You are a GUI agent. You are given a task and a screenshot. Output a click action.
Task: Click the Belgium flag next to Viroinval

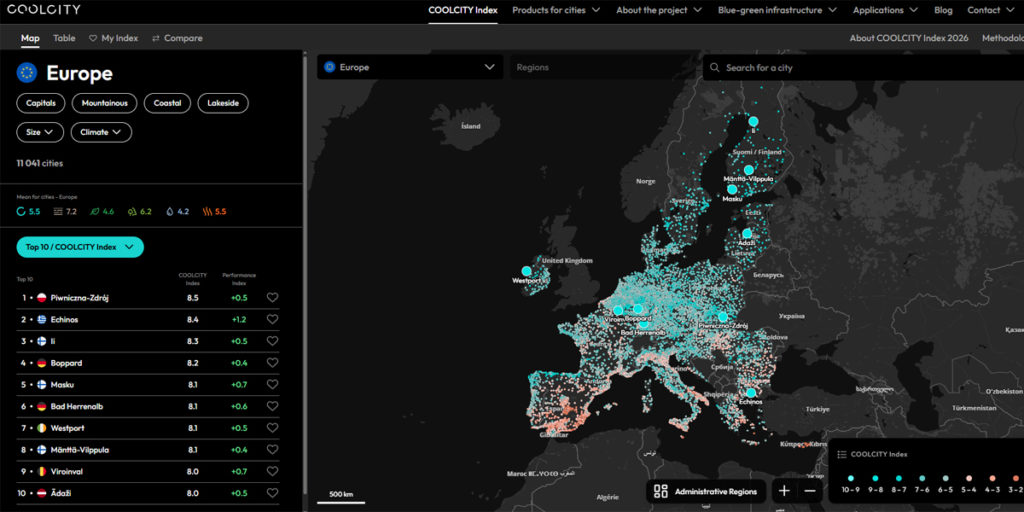tap(42, 472)
